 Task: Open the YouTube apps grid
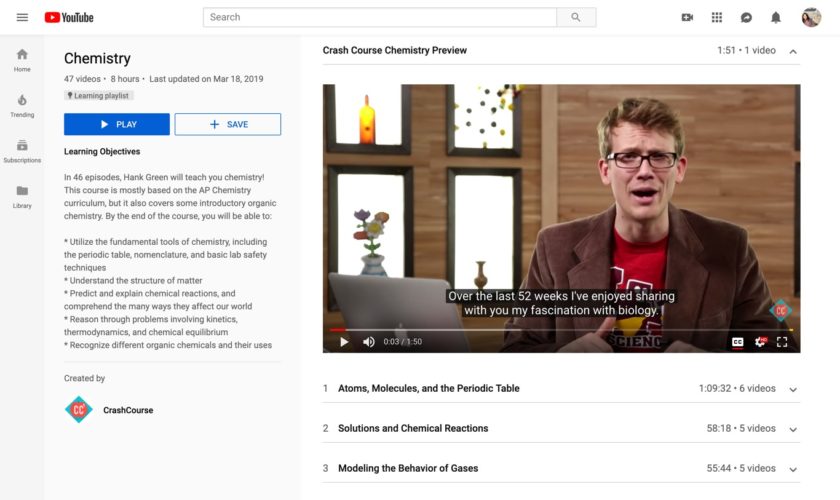(x=716, y=17)
